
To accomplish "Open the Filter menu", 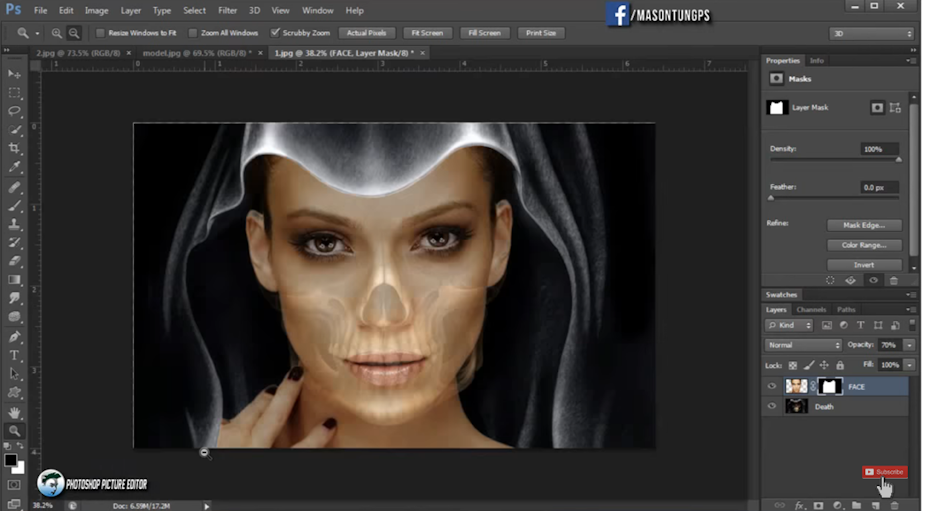I will pyautogui.click(x=227, y=10).
